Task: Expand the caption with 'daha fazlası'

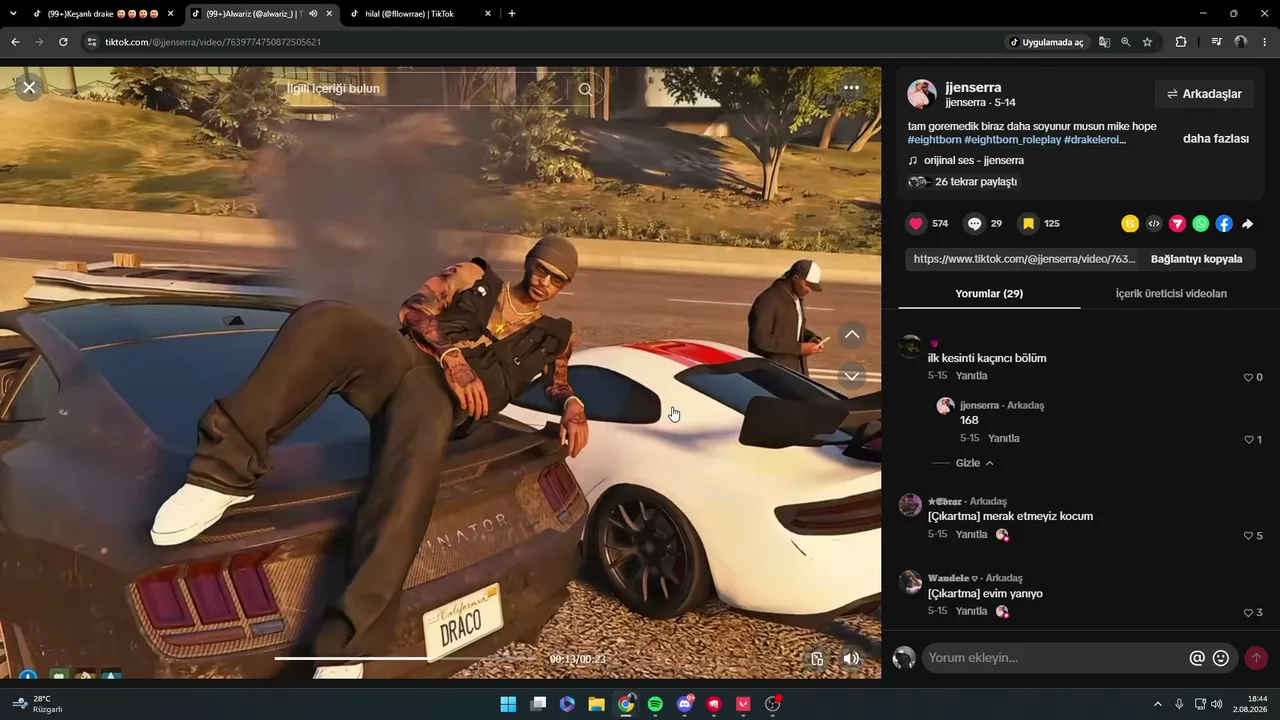Action: click(1216, 139)
